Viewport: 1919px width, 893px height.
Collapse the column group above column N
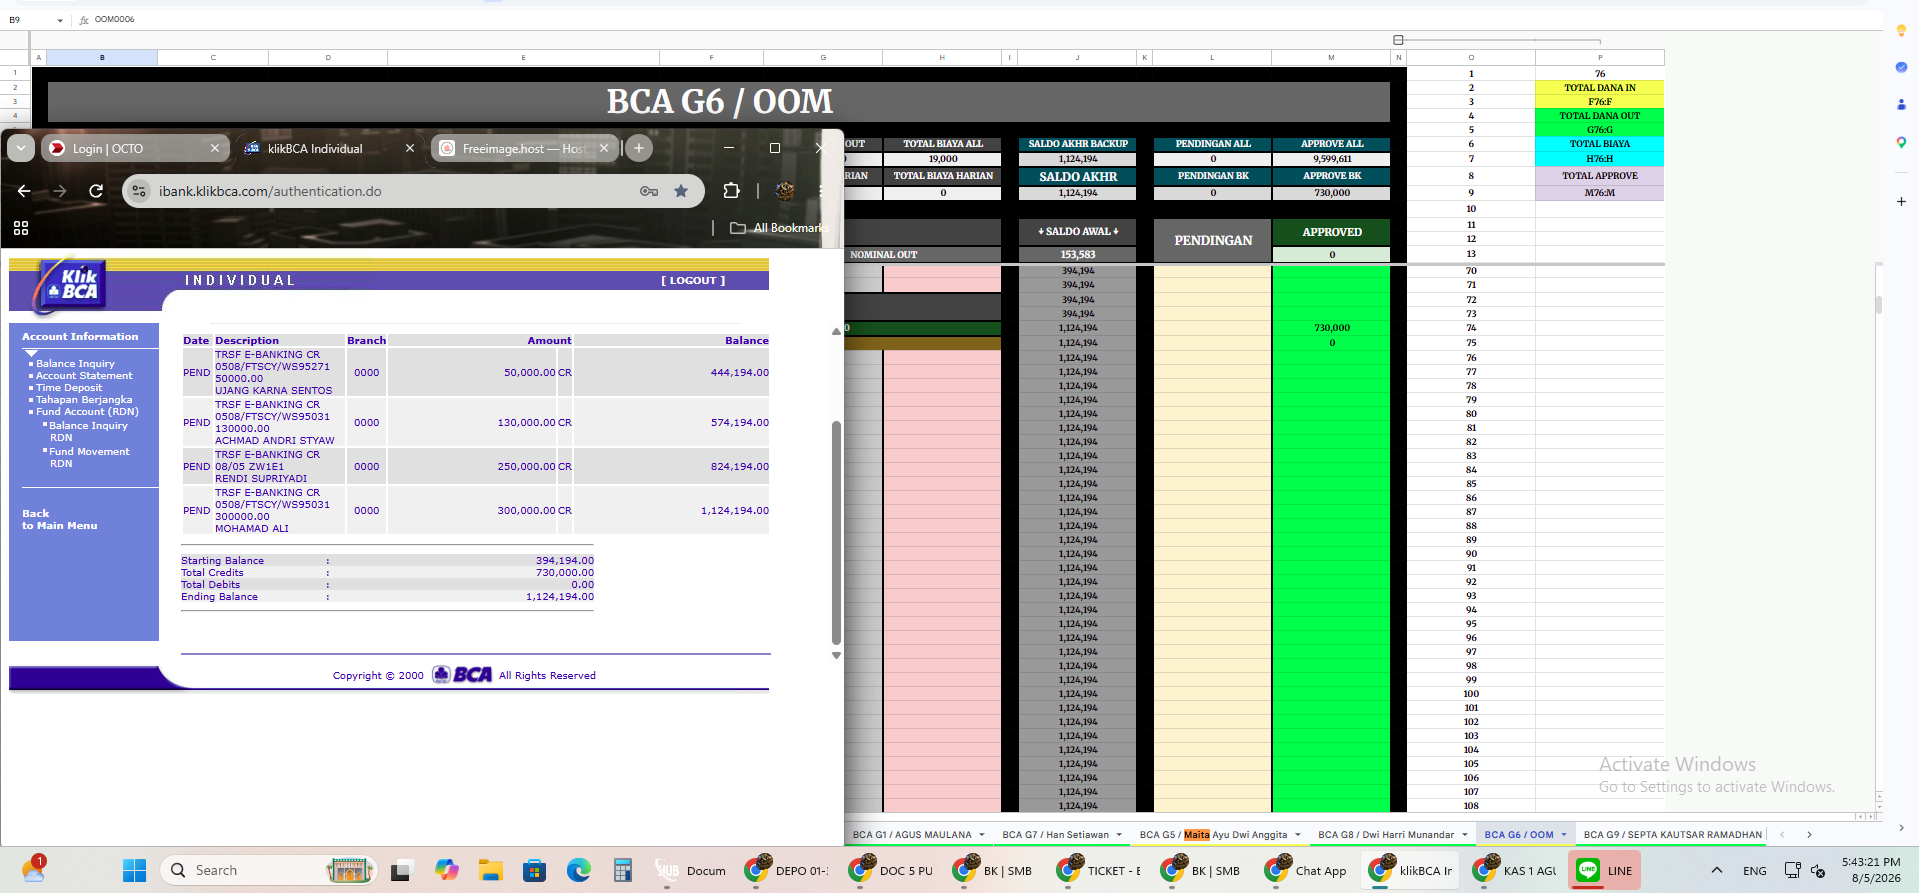(x=1398, y=40)
